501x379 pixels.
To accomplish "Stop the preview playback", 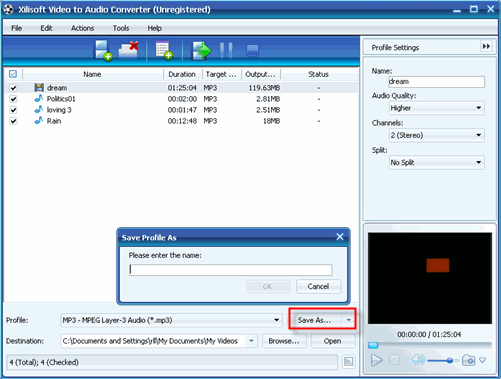I will (395, 360).
